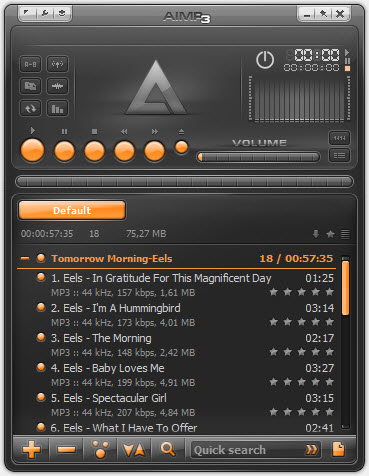
Task: Open settings wrench icon in title bar
Action: pos(44,13)
